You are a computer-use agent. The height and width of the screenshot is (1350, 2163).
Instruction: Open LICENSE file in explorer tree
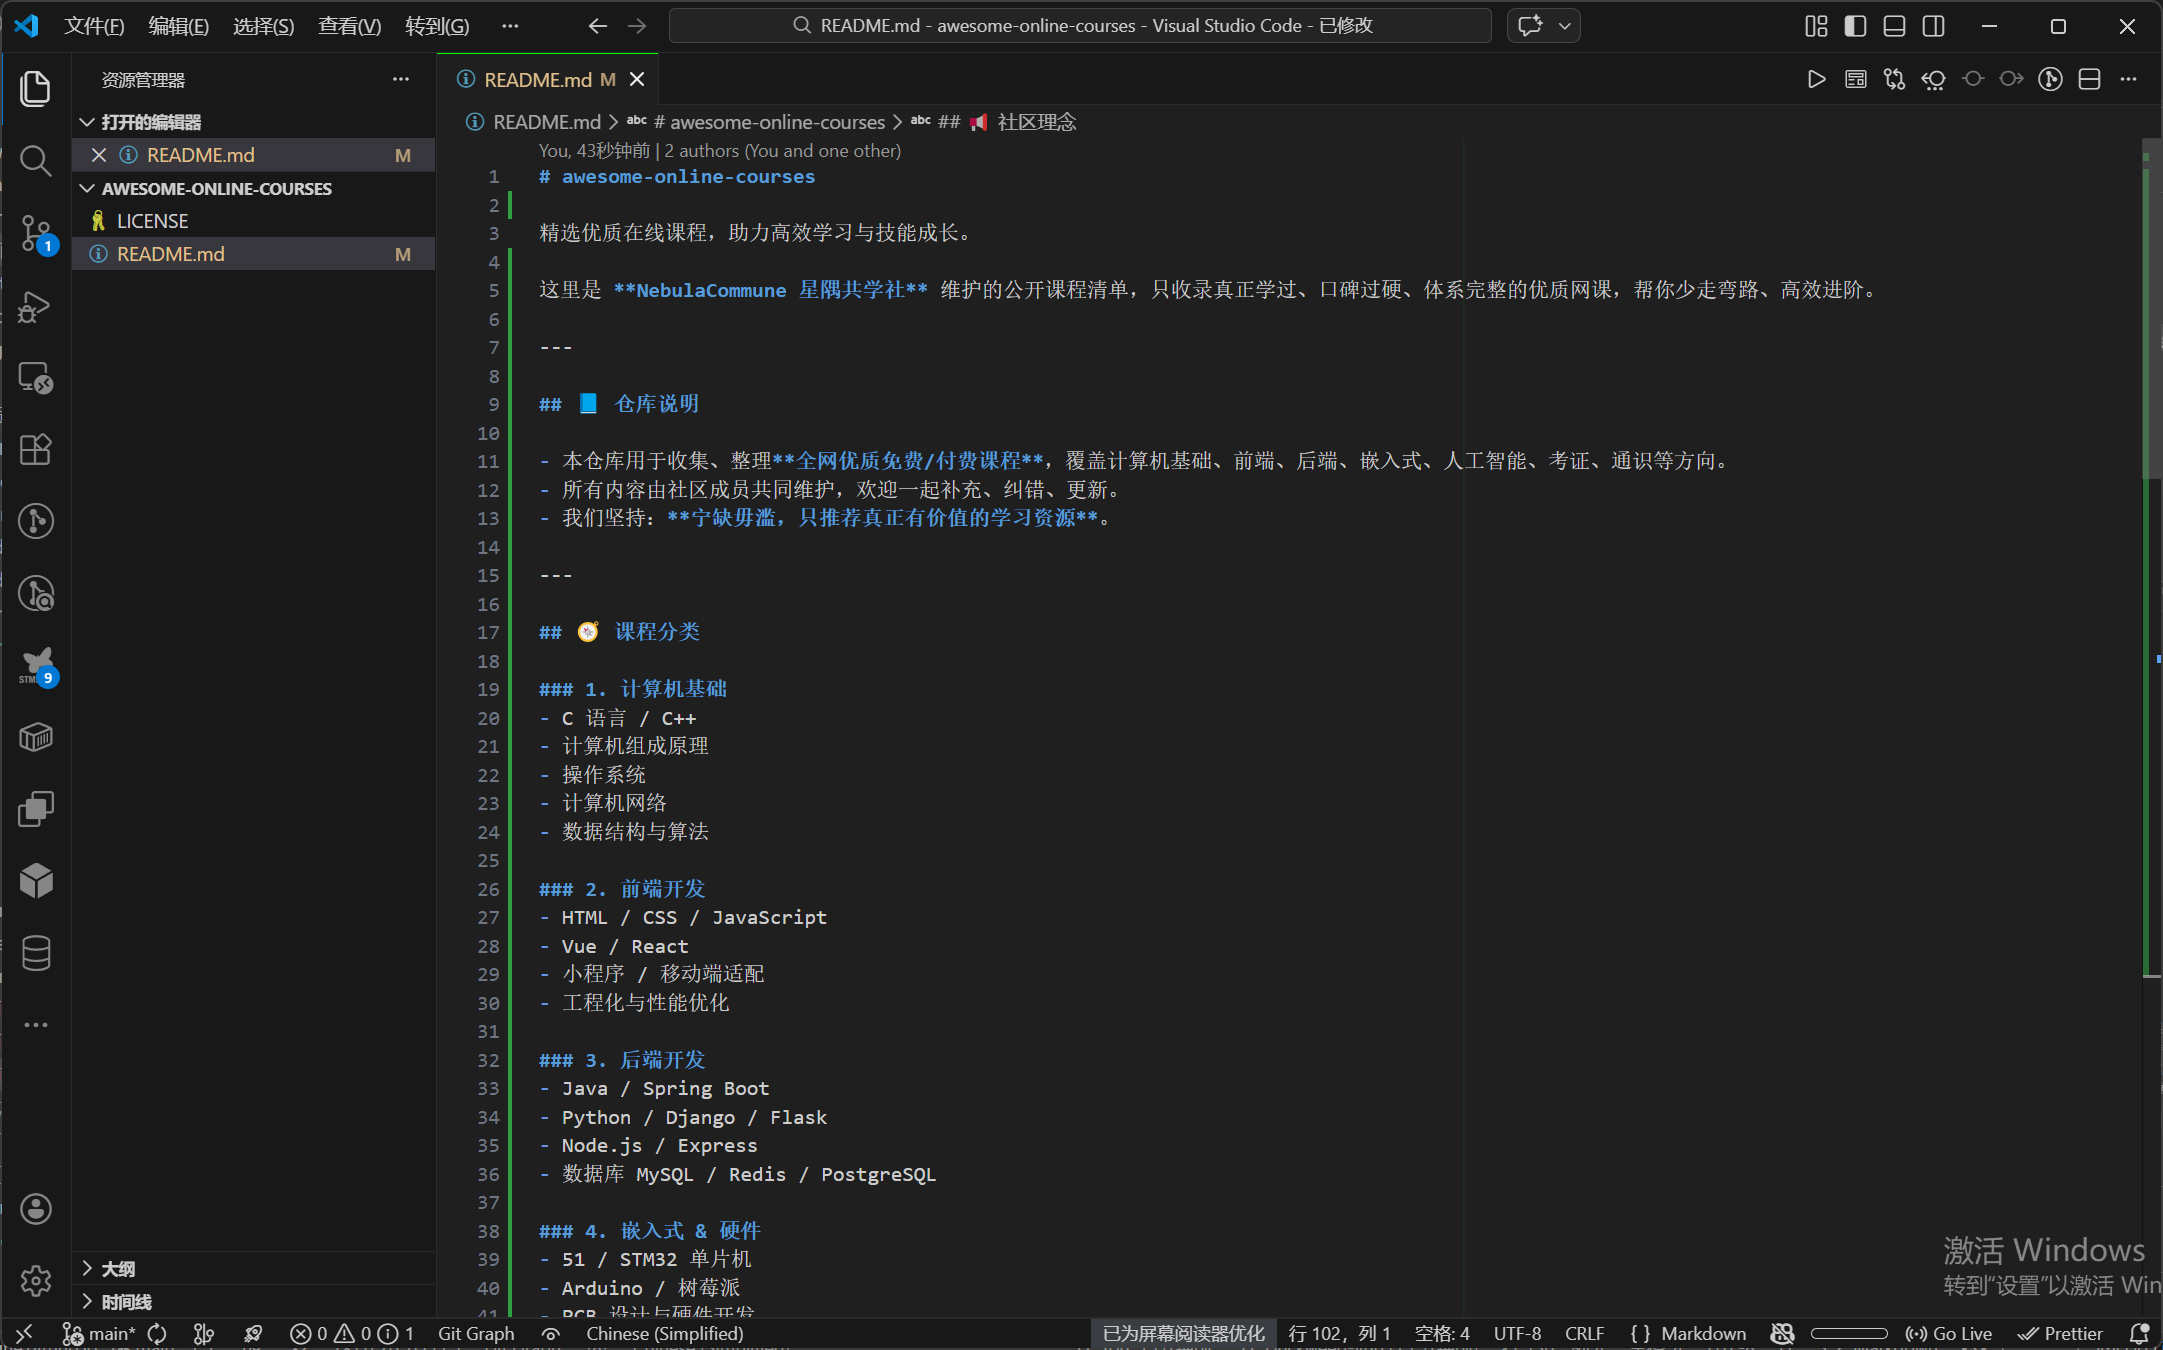(x=152, y=221)
